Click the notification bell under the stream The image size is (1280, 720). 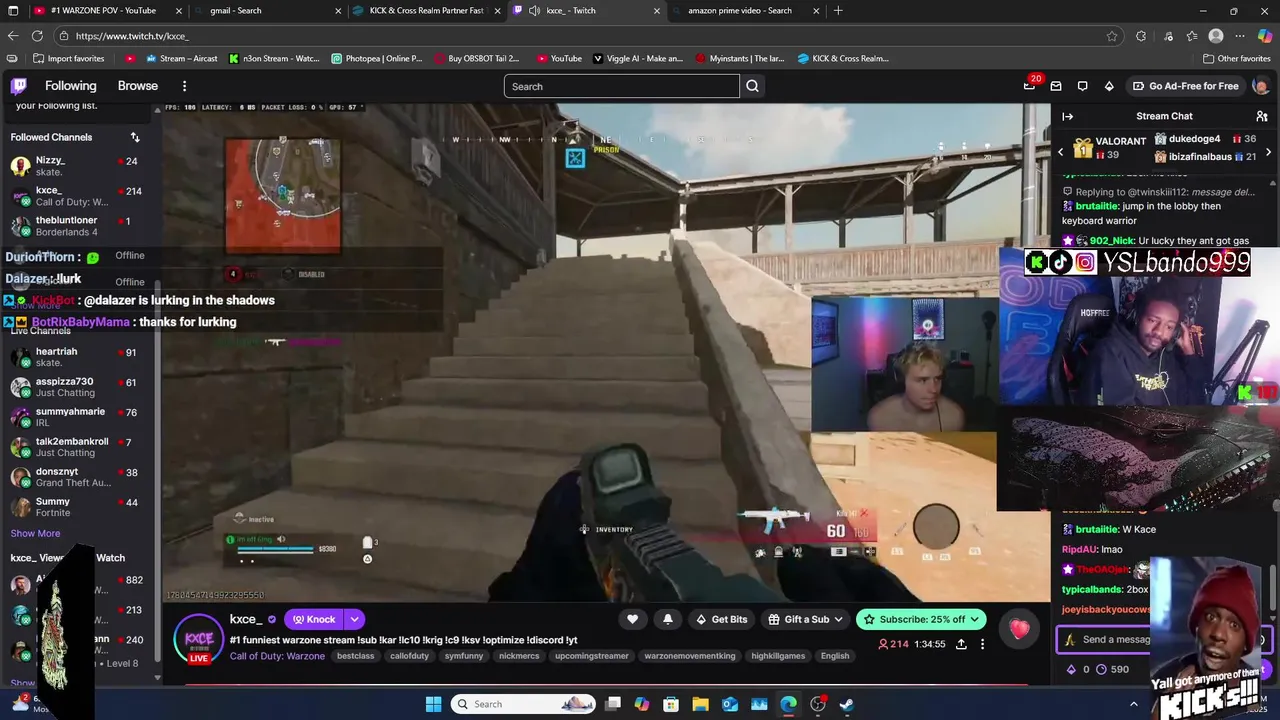click(668, 619)
